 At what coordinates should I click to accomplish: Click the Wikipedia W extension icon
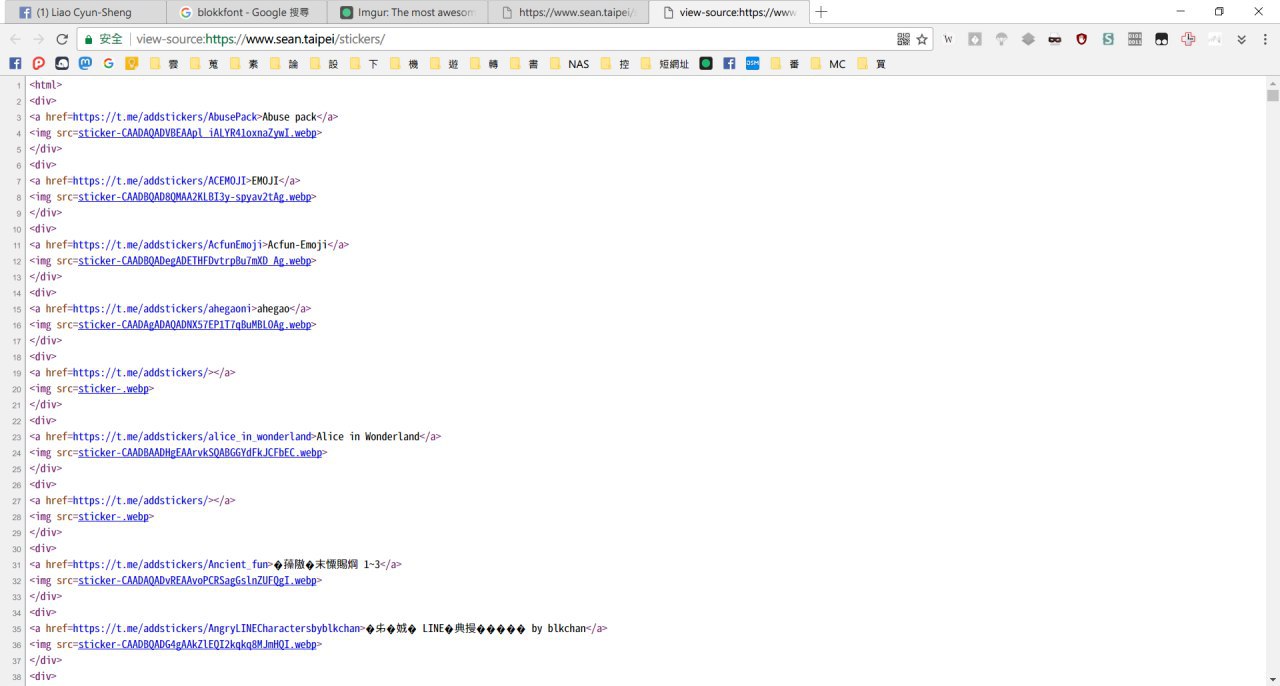click(948, 39)
